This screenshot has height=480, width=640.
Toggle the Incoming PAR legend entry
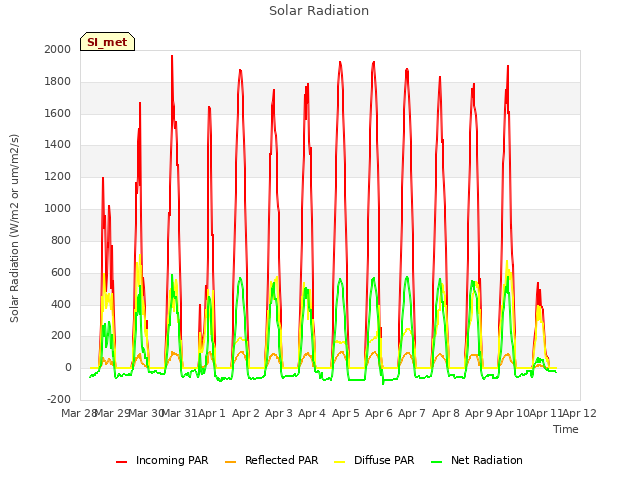click(x=162, y=460)
